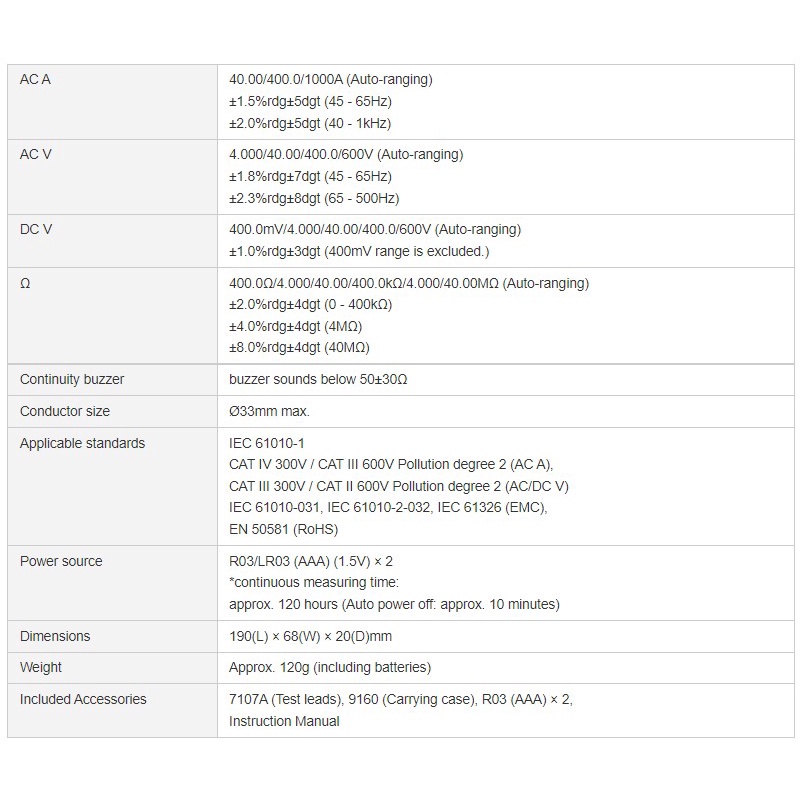Select the 400mV range is excluded line
This screenshot has height=801, width=801.
[359, 251]
